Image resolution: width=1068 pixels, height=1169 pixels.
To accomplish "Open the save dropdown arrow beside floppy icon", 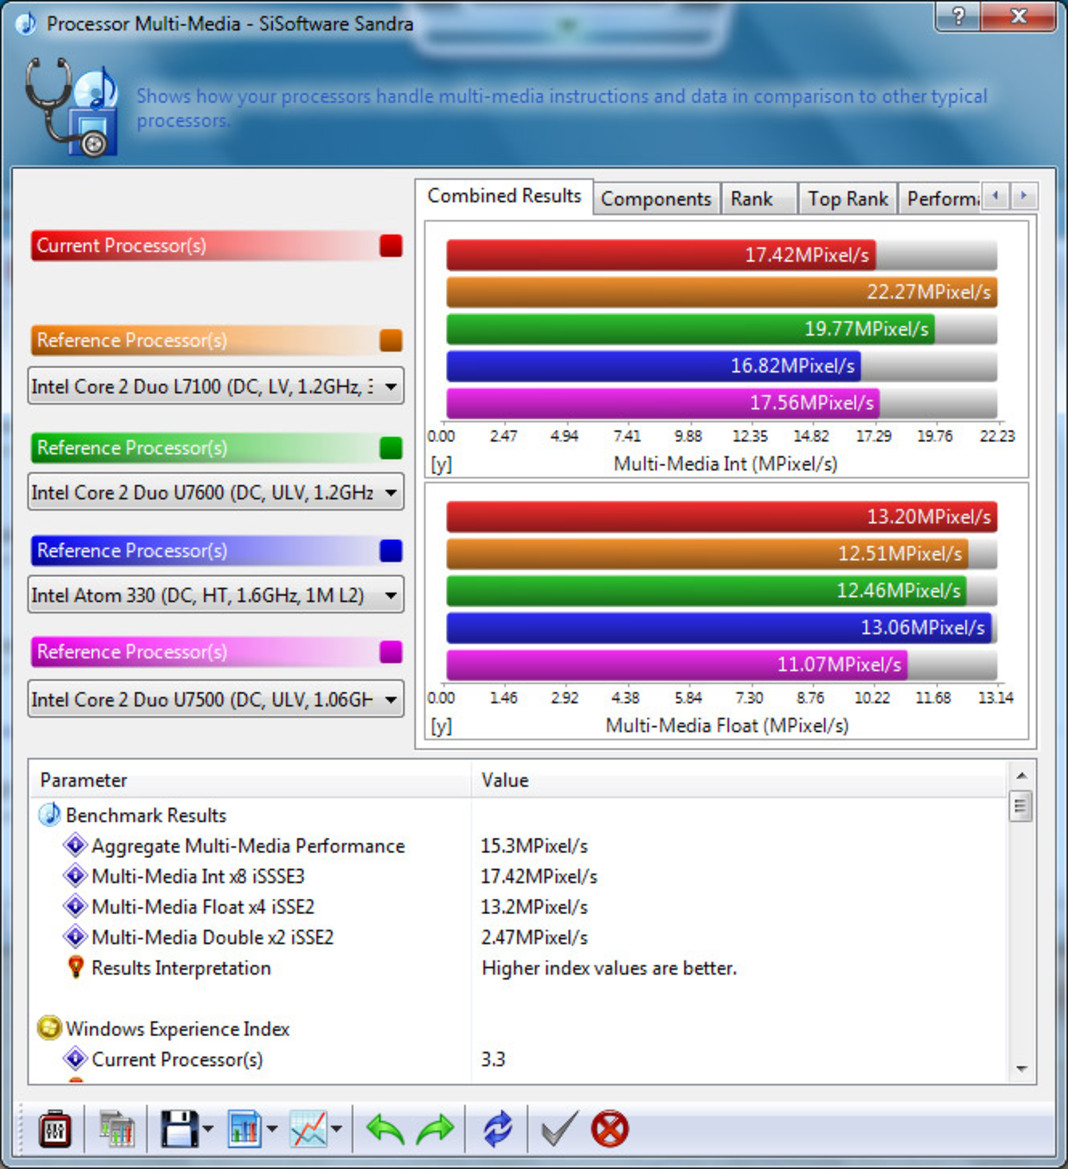I will click(208, 1129).
